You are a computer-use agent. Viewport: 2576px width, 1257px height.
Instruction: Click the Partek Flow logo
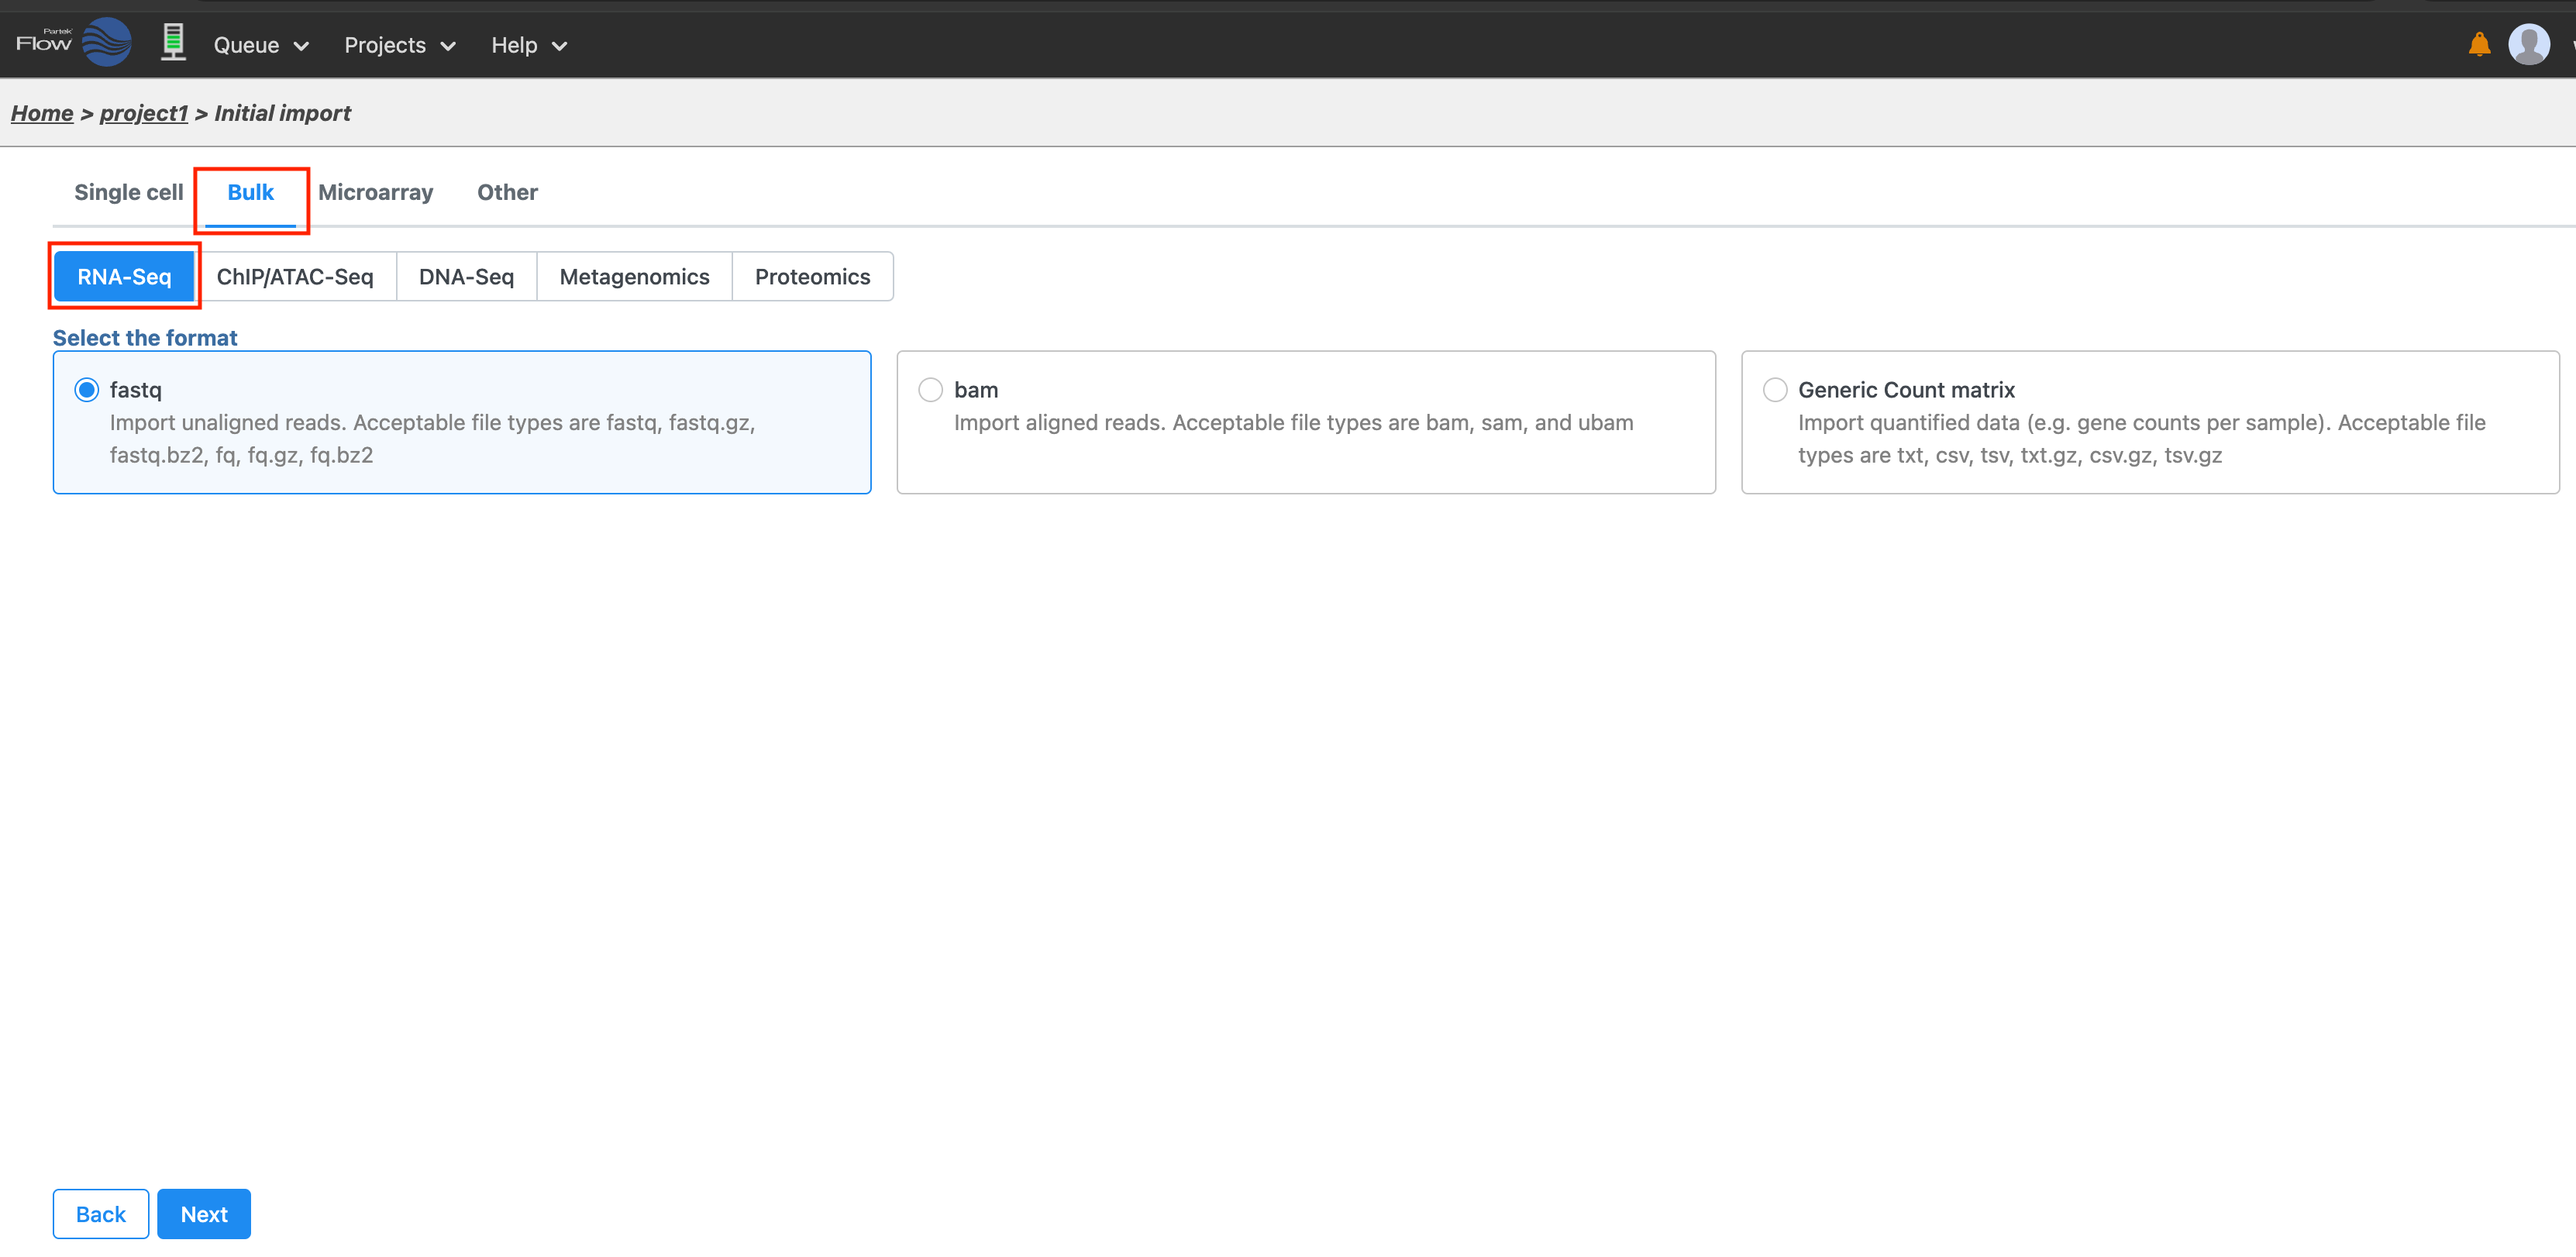[x=74, y=43]
